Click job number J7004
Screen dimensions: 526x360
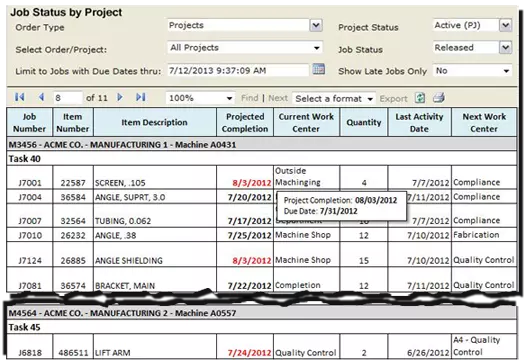tap(30, 197)
